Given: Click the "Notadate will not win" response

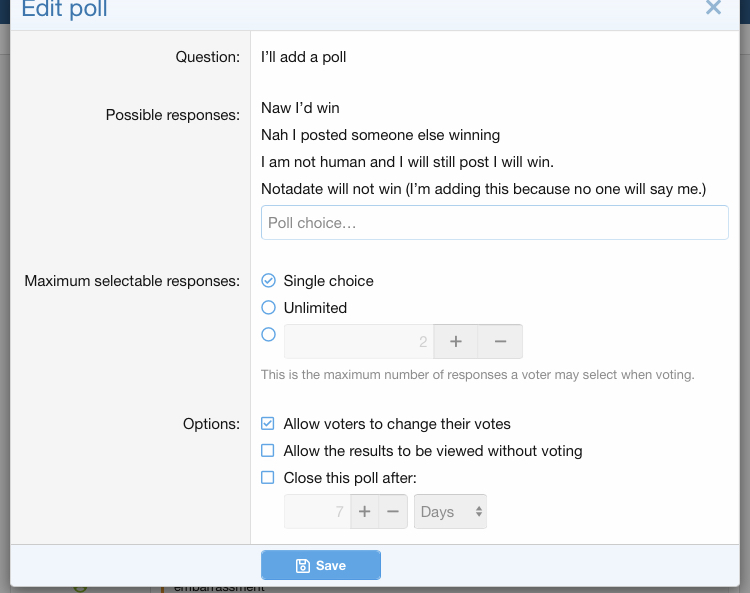Looking at the screenshot, I should (483, 189).
